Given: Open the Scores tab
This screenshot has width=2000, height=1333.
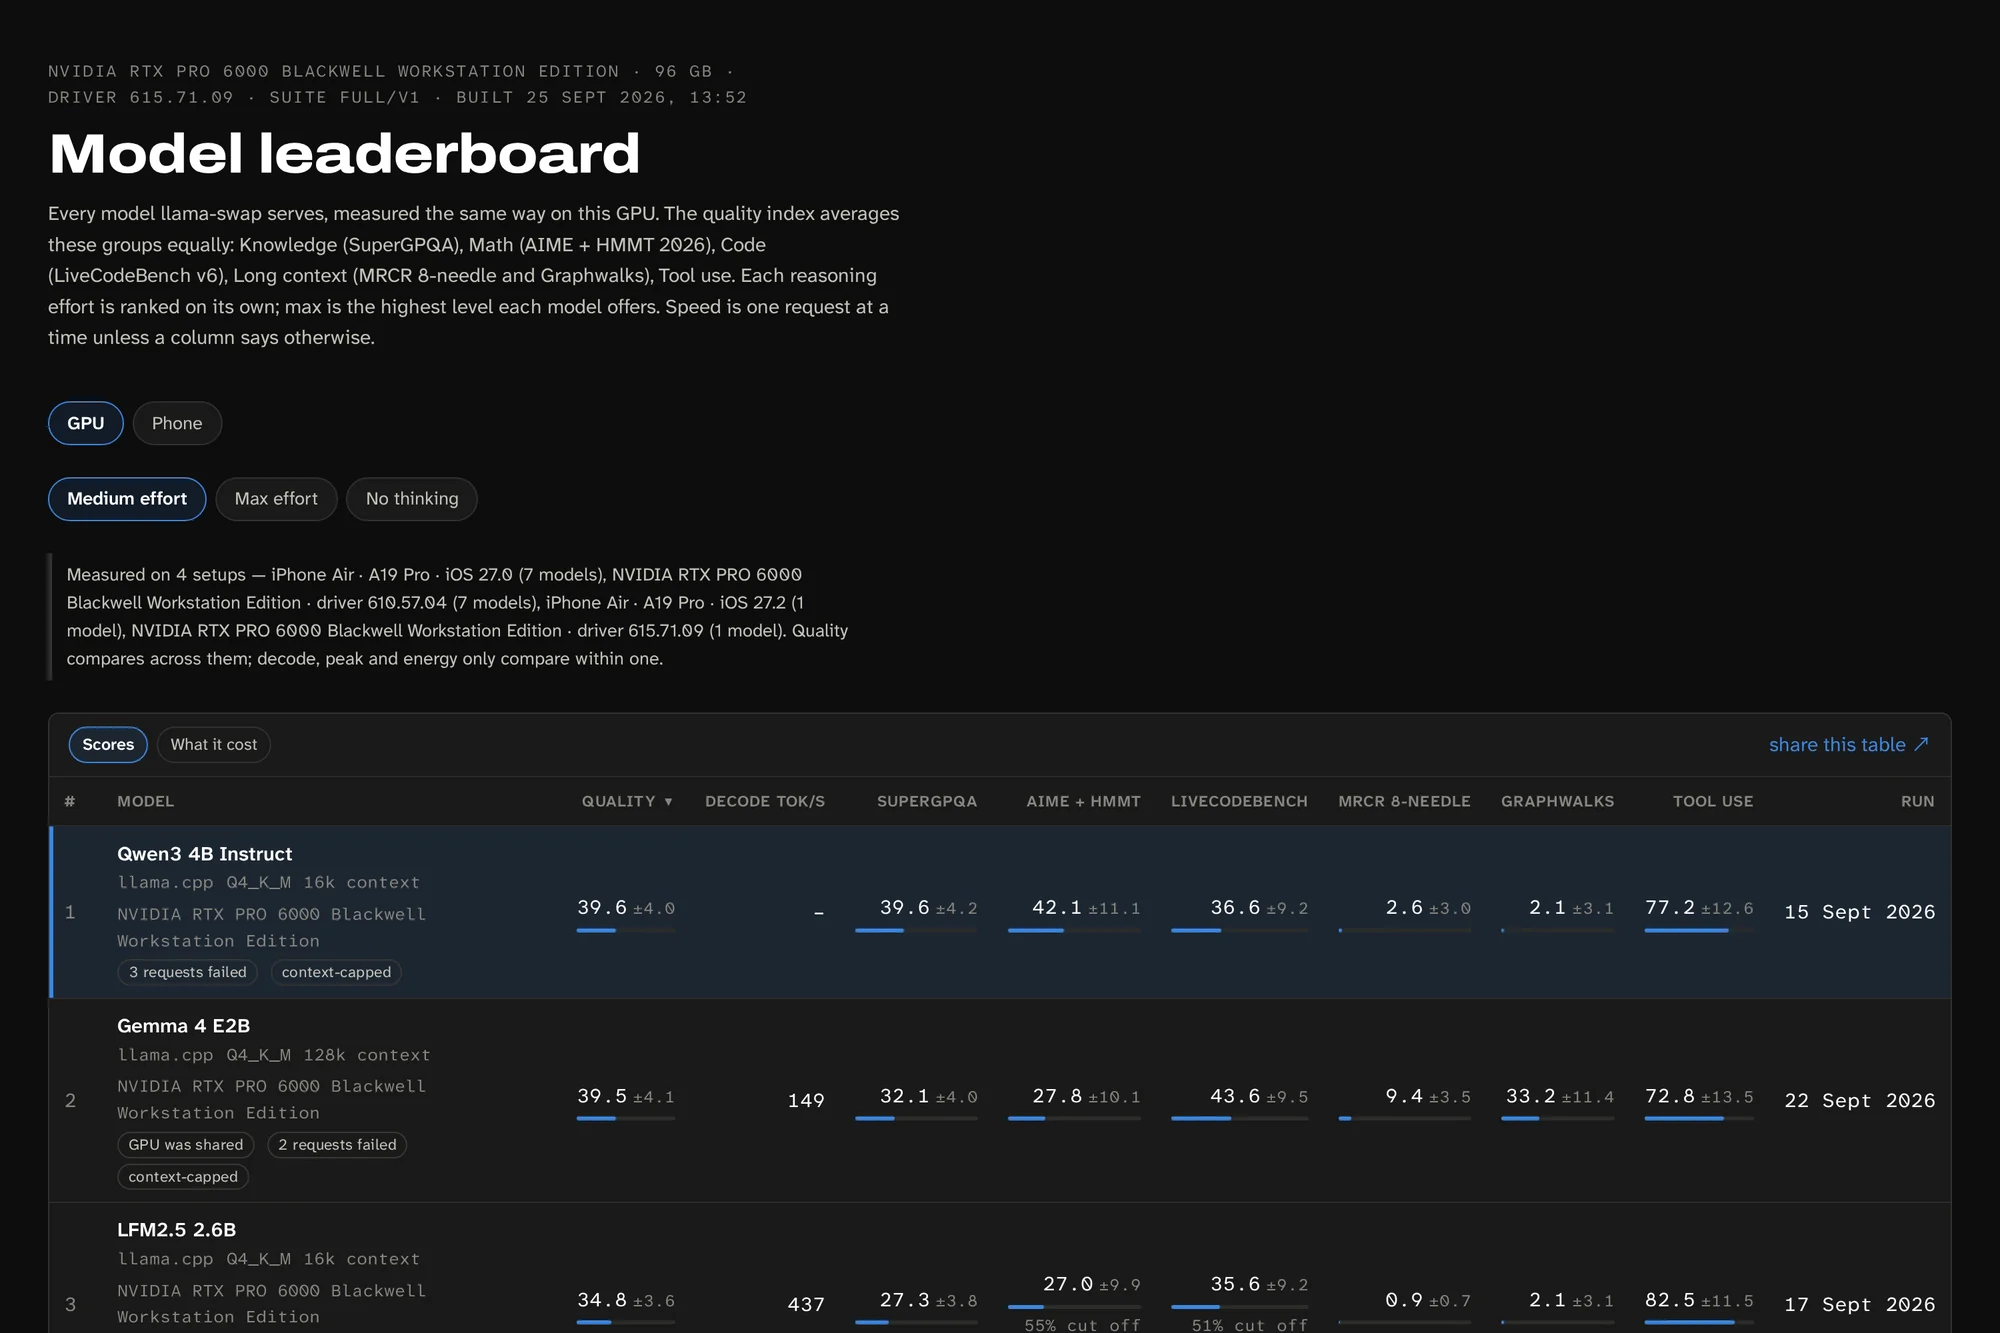Looking at the screenshot, I should pyautogui.click(x=108, y=745).
